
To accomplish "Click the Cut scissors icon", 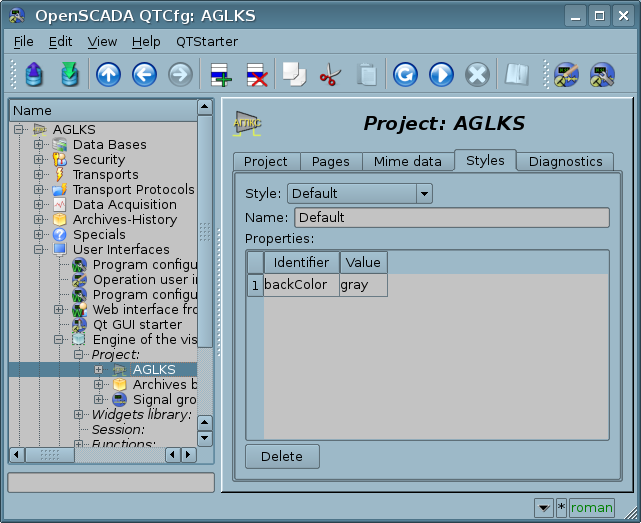I will point(330,75).
